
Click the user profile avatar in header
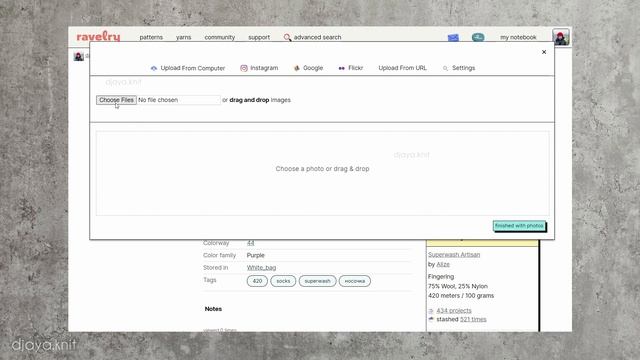point(561,37)
